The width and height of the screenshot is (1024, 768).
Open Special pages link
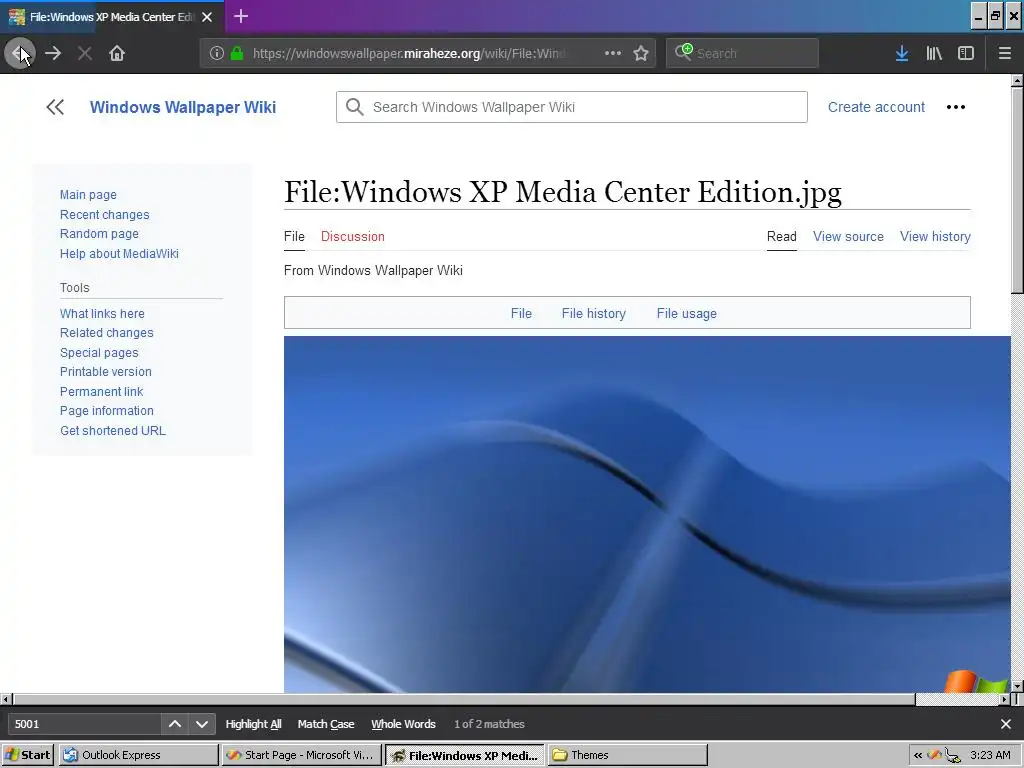[99, 353]
